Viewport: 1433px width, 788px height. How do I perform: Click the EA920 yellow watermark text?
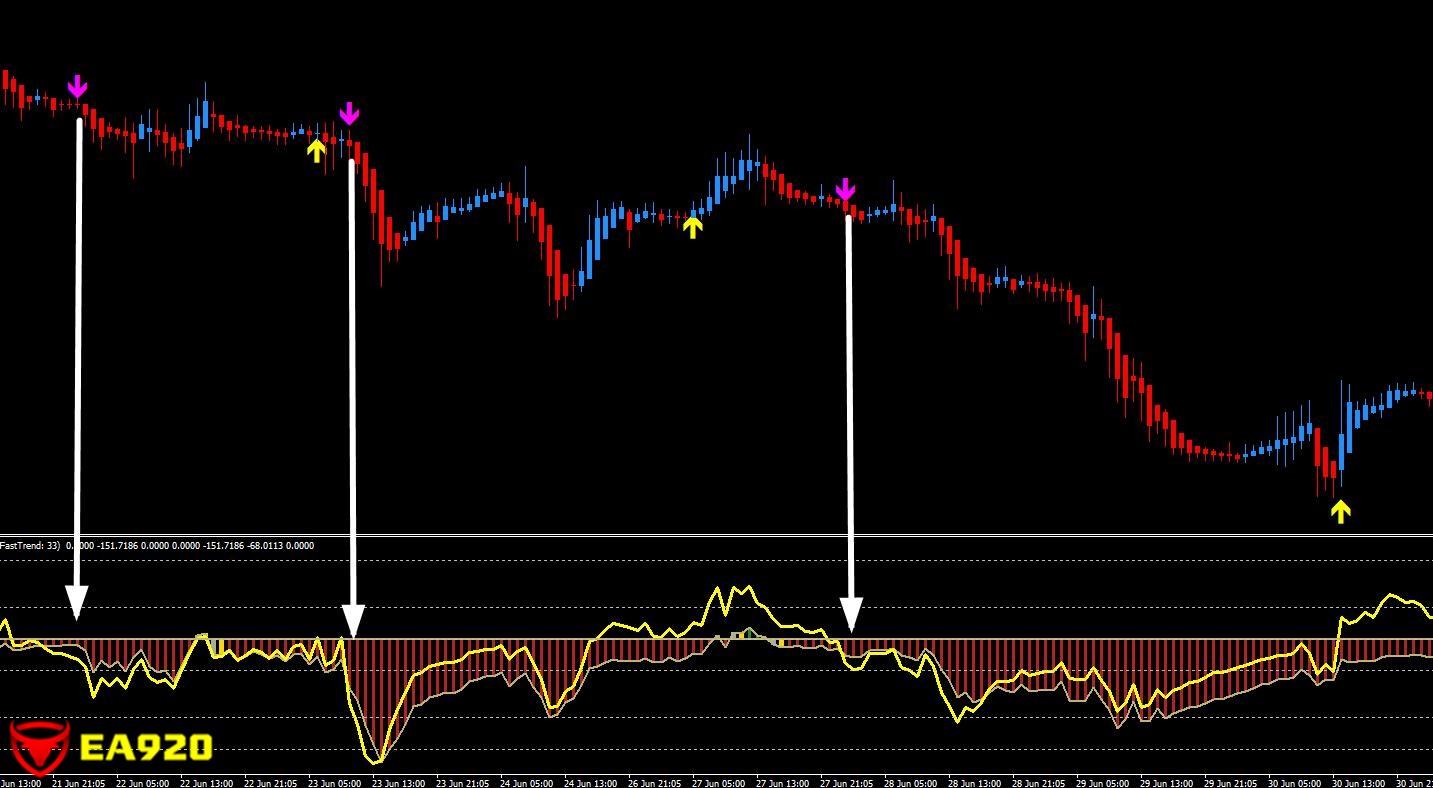click(146, 748)
